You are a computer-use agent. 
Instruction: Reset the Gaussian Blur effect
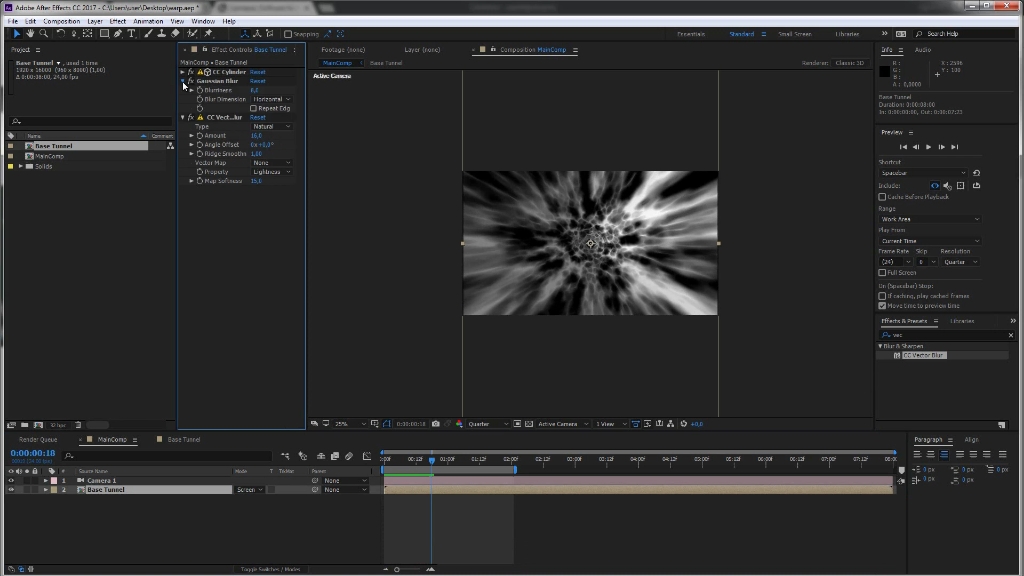(257, 81)
